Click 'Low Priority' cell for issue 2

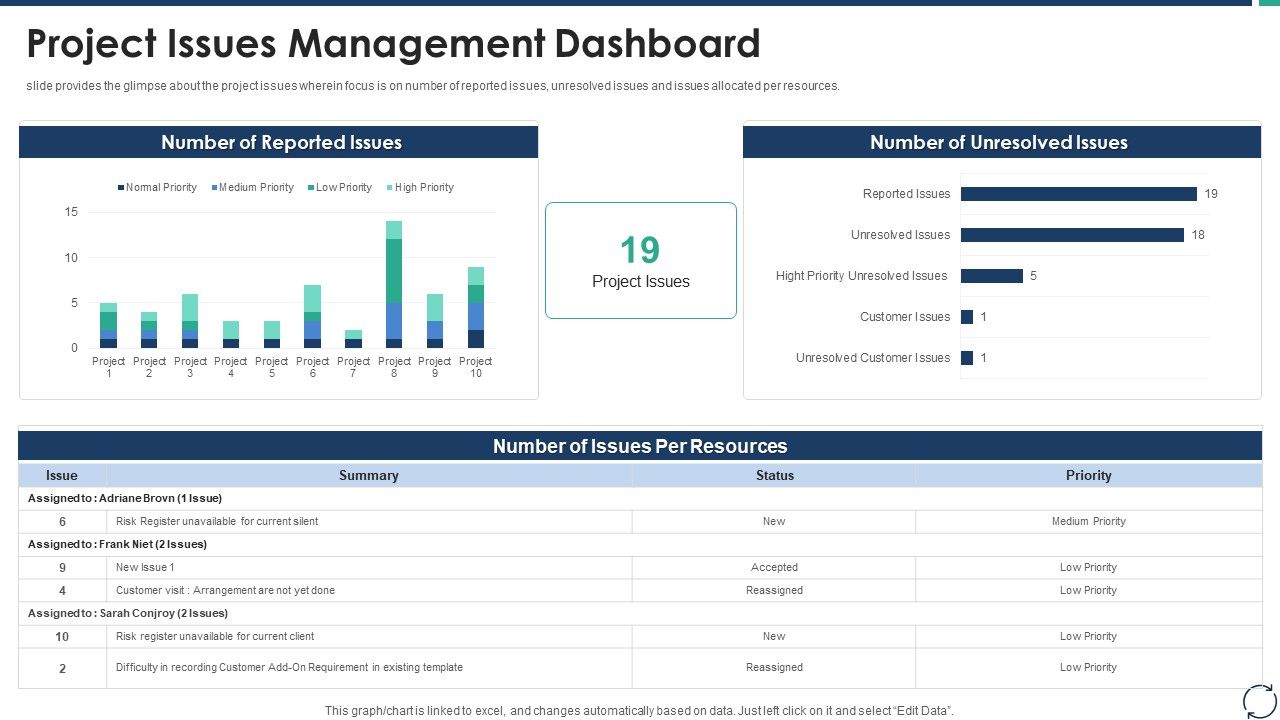1089,667
